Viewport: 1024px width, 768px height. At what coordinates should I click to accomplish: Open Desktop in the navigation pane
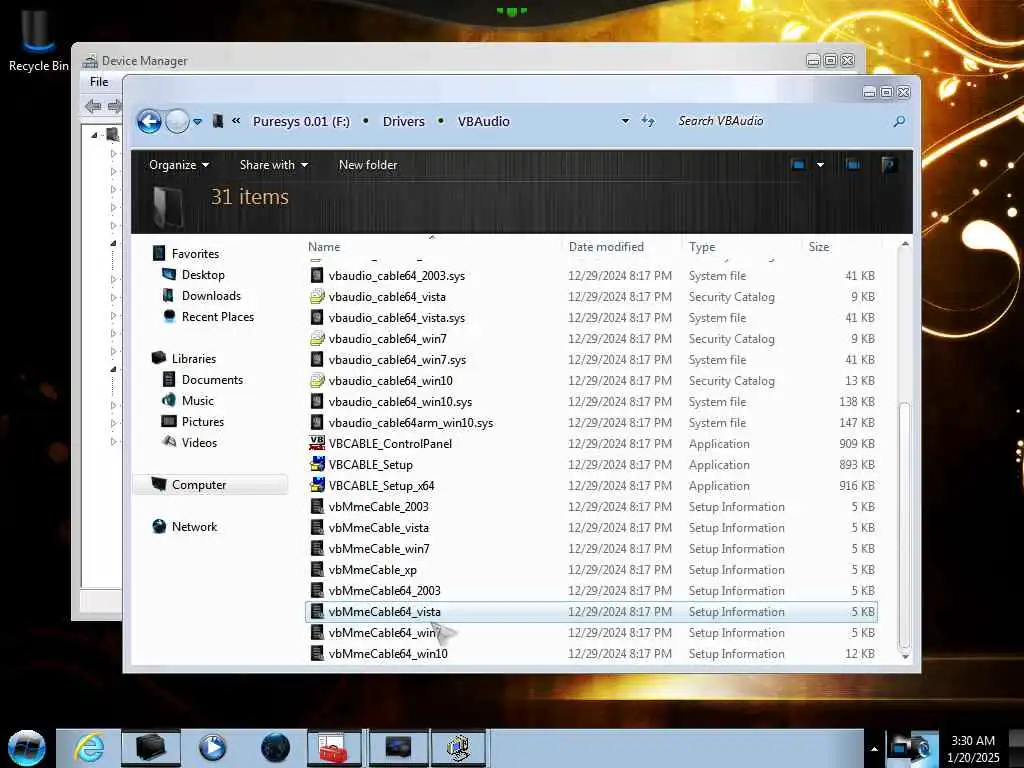203,275
